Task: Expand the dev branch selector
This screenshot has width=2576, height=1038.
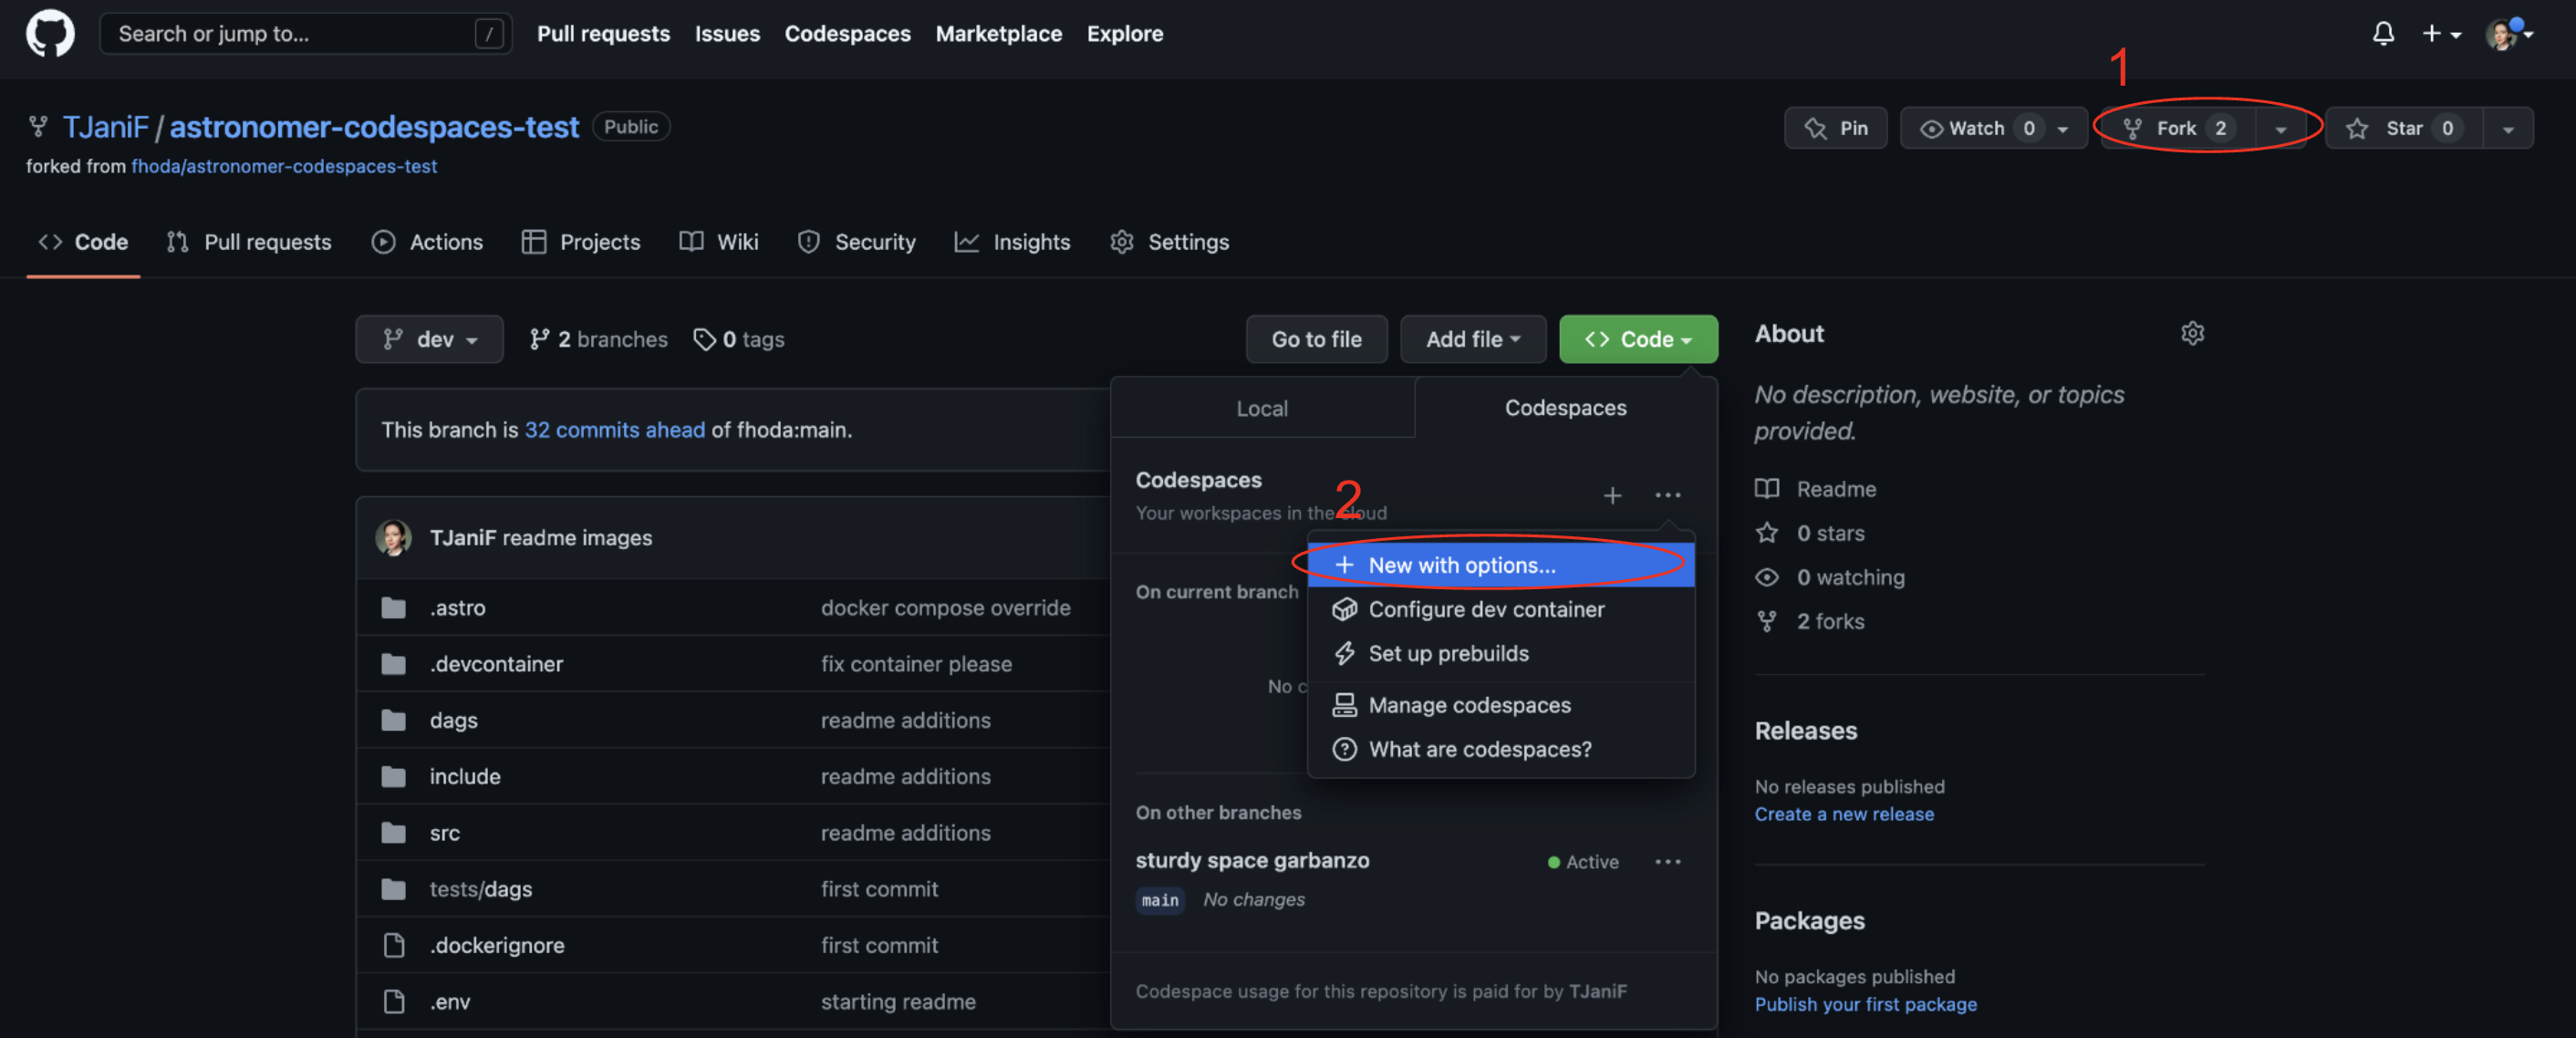Action: pyautogui.click(x=429, y=340)
